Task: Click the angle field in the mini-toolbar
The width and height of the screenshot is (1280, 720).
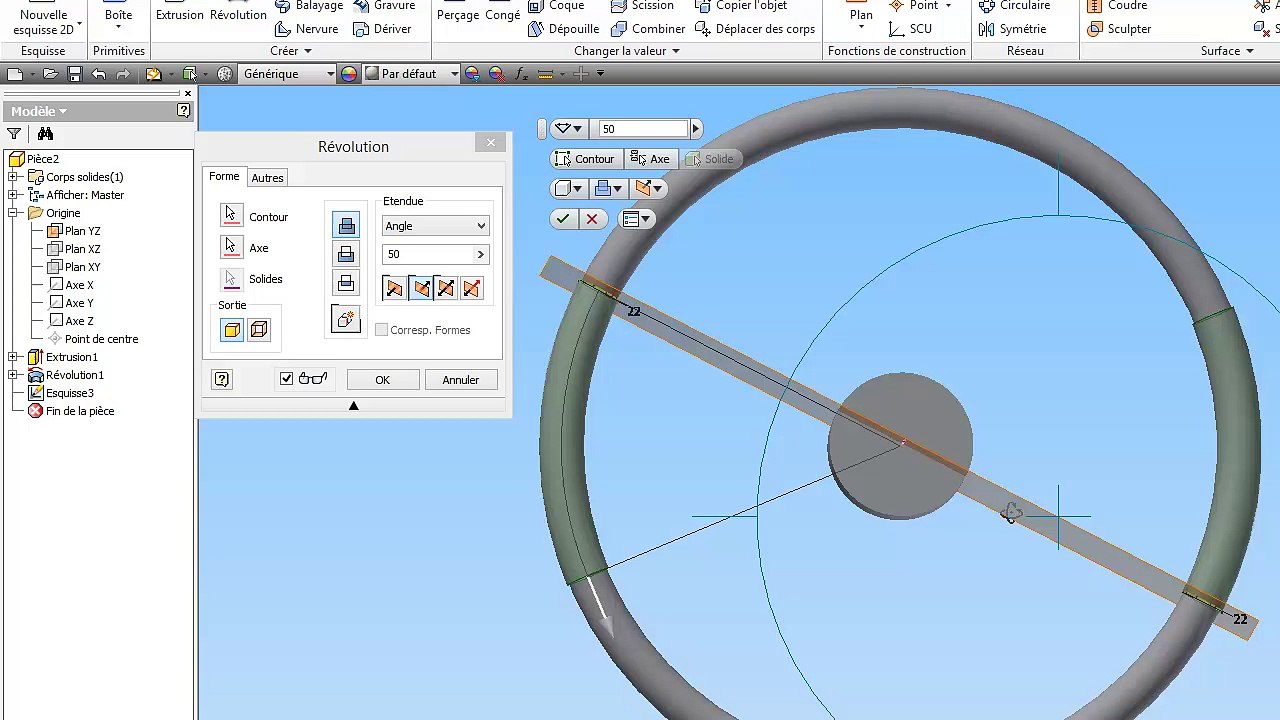Action: [644, 129]
